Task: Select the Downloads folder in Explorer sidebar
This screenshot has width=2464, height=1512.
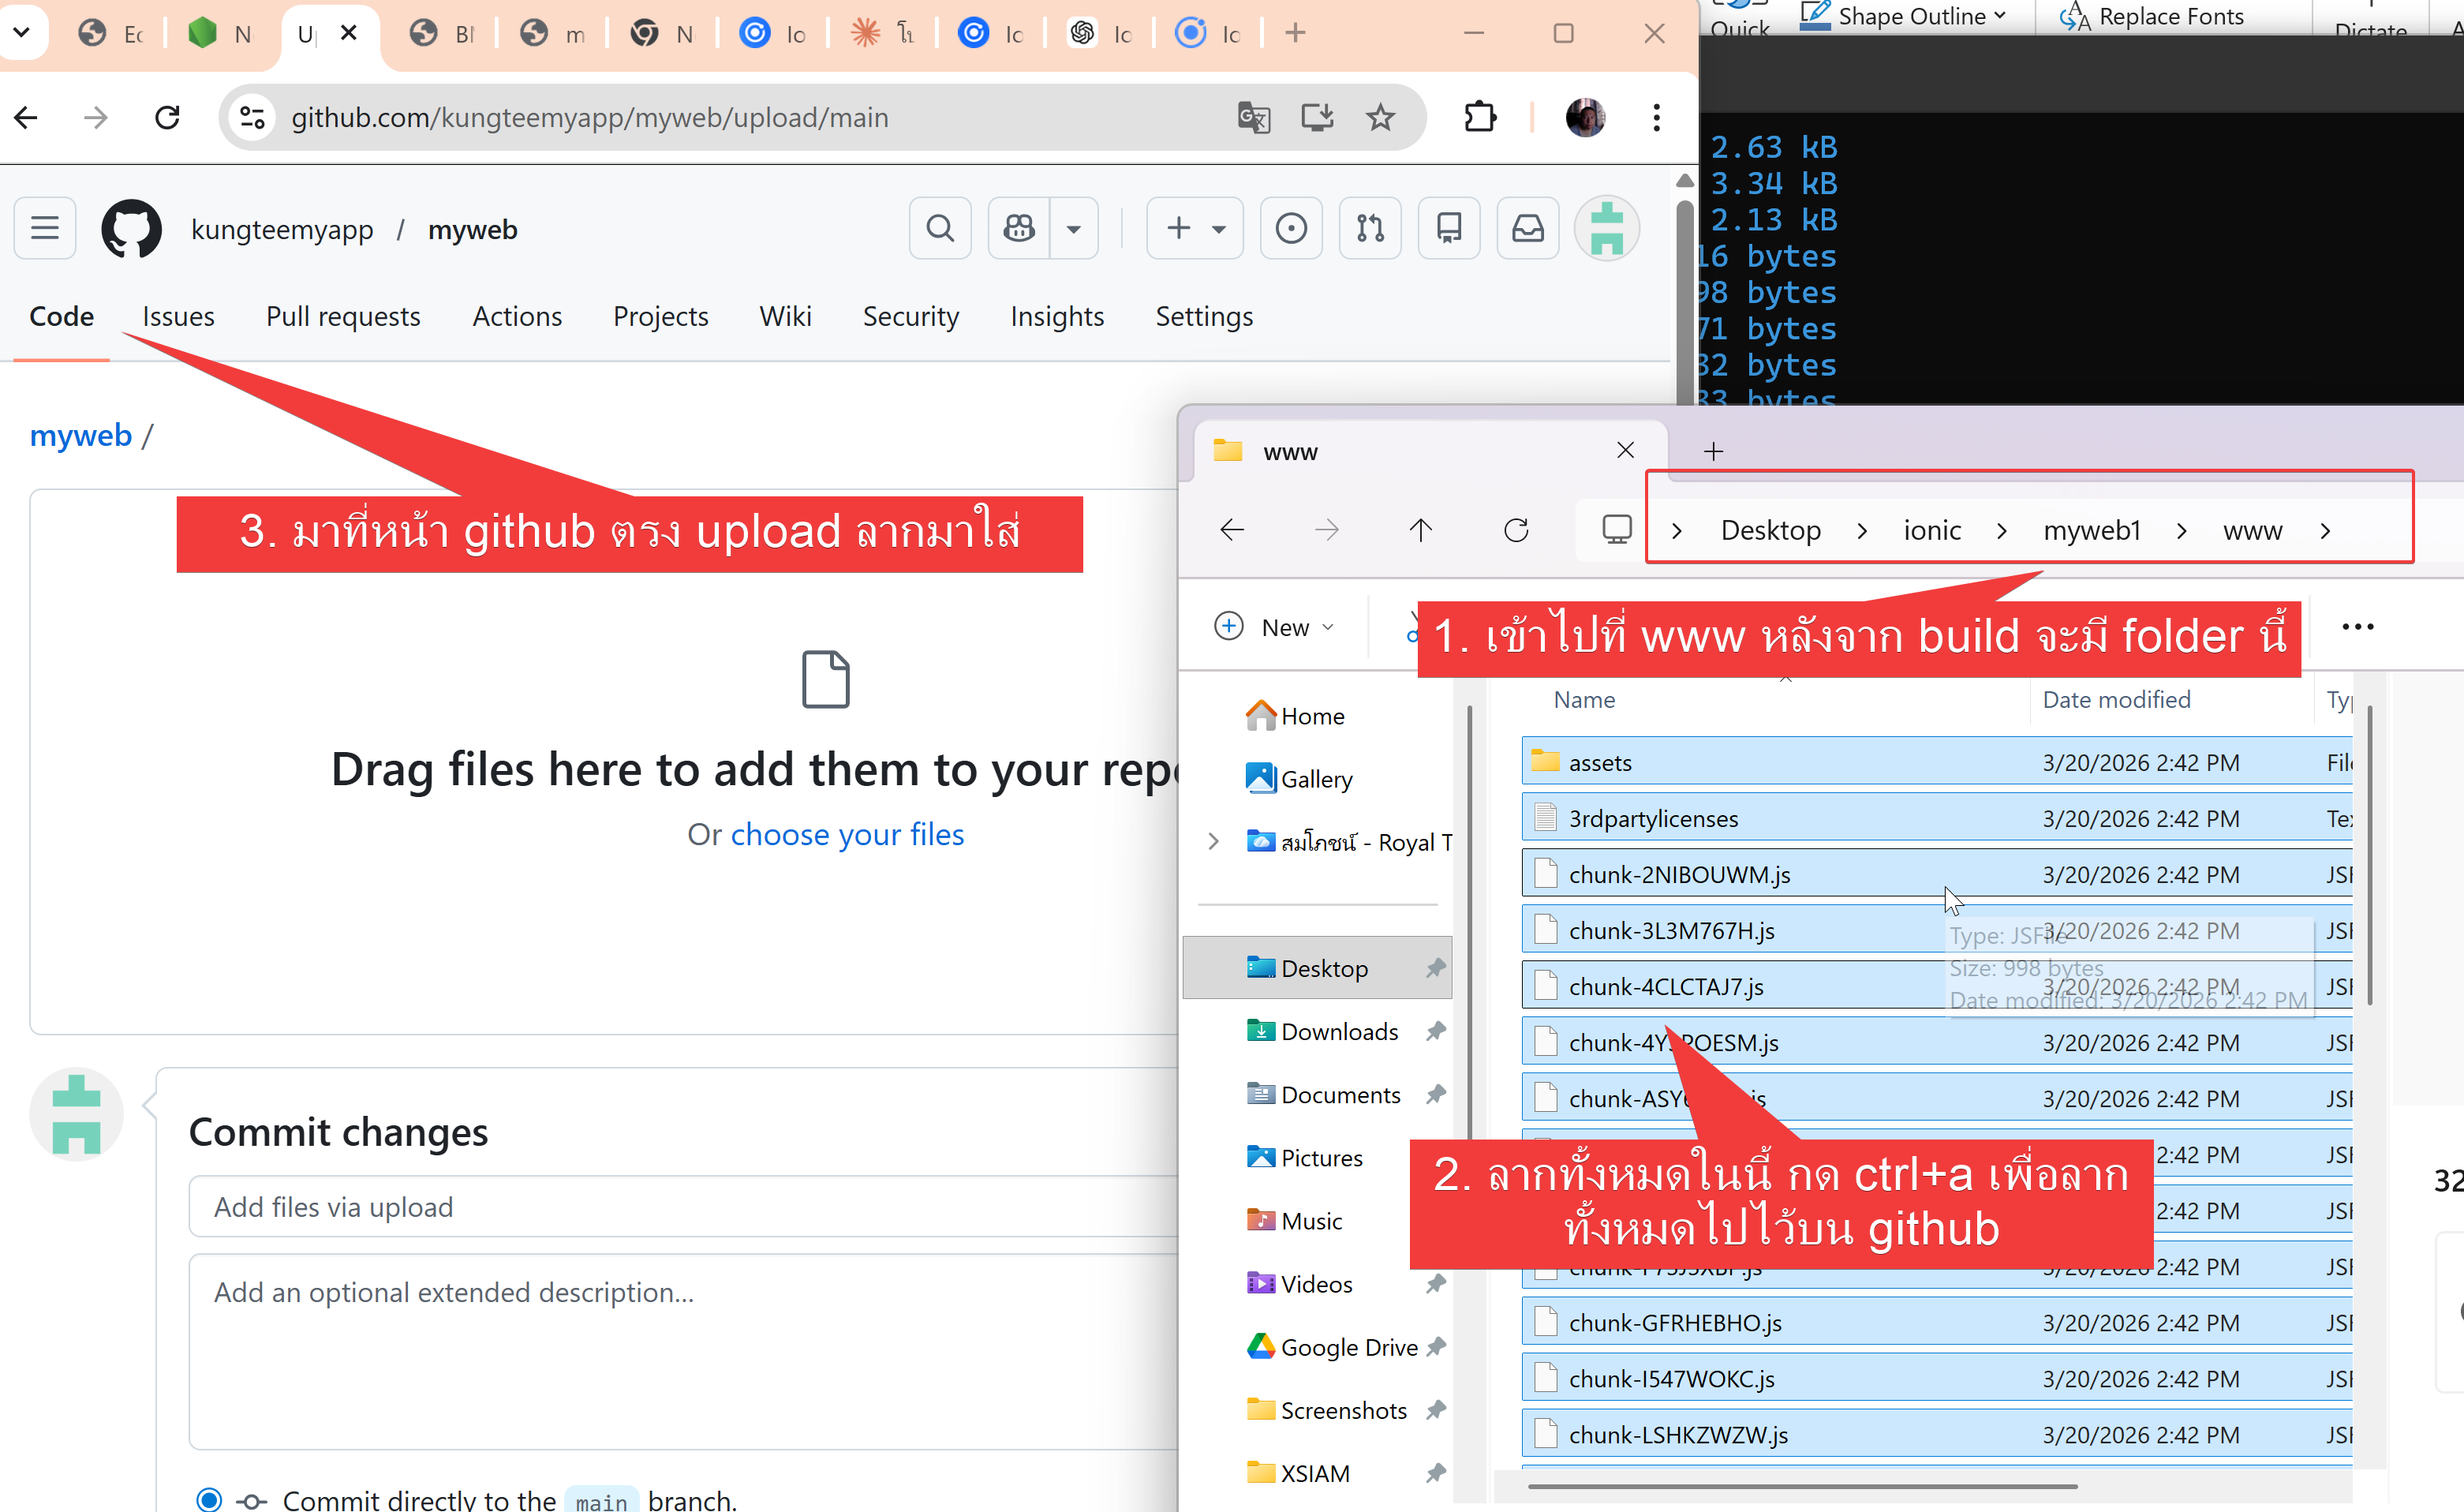Action: click(x=1338, y=1031)
